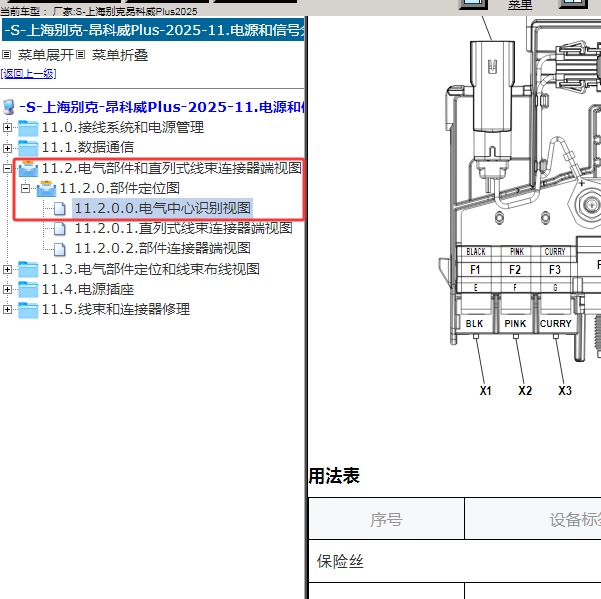Viewport: 601px width, 599px height.
Task: Click fuse label F2 in the diagram
Action: [515, 270]
